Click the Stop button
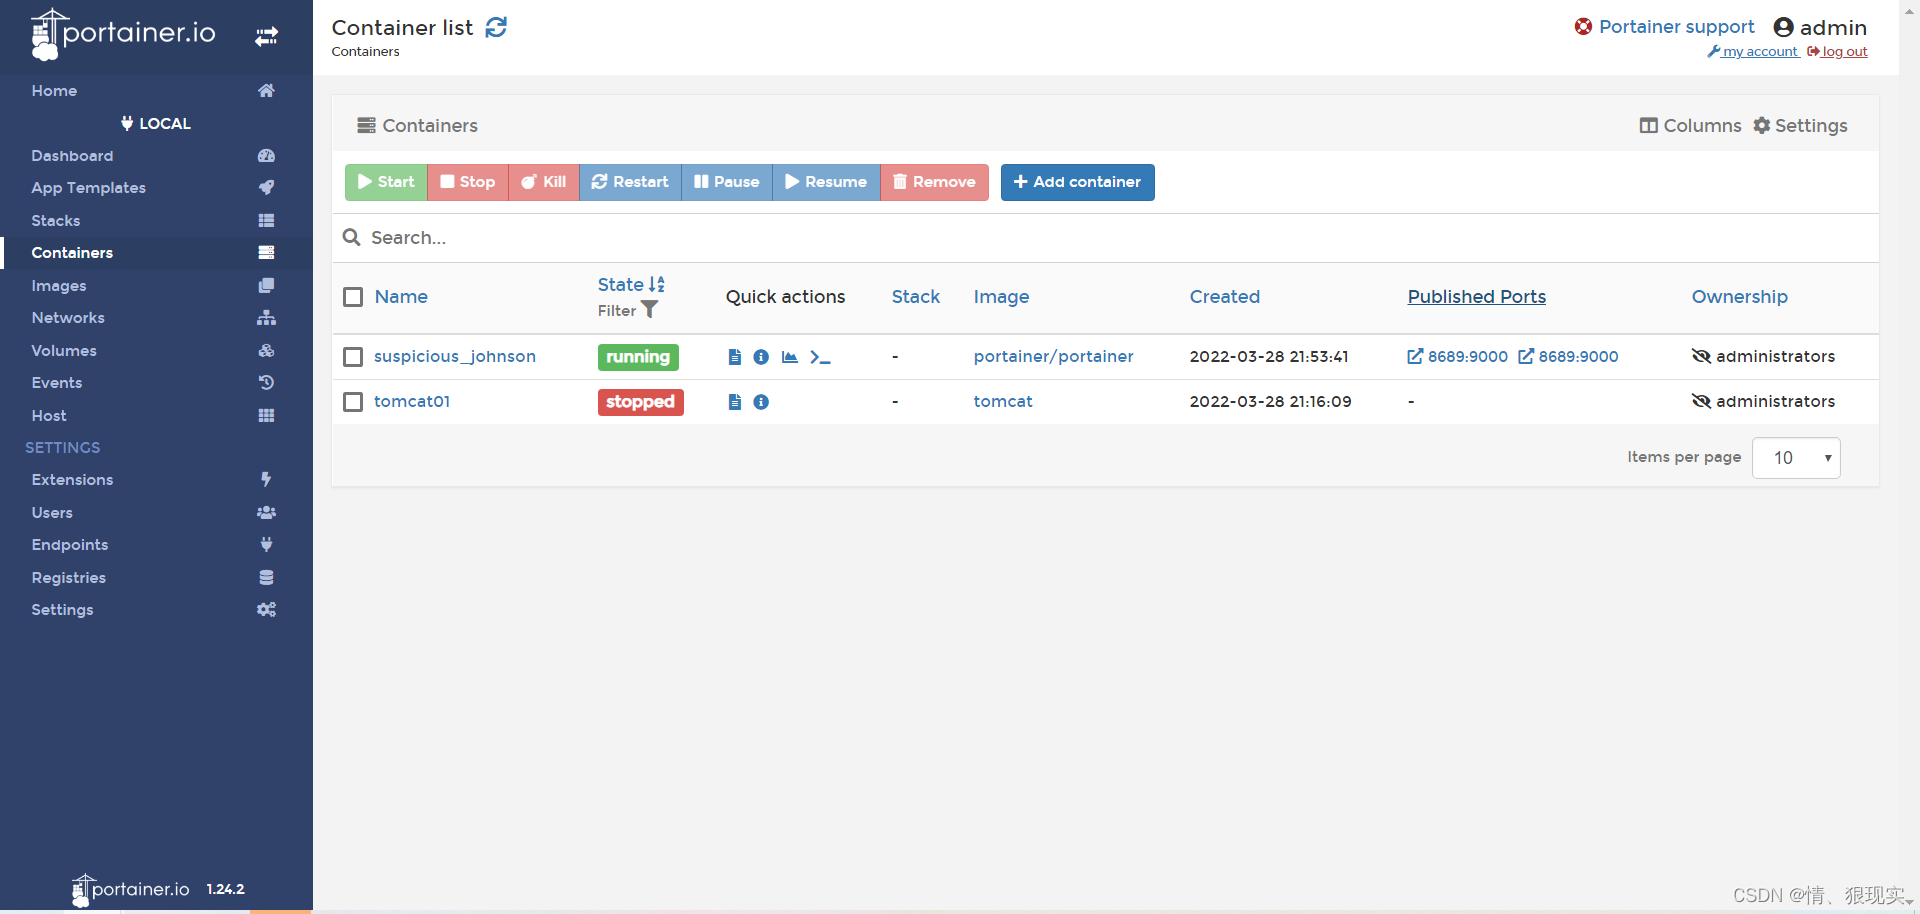The image size is (1920, 914). tap(468, 182)
